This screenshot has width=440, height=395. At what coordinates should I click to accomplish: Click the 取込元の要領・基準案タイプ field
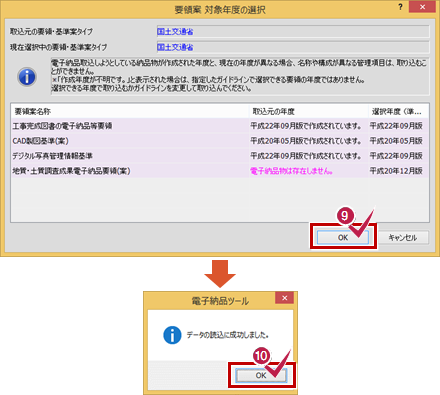point(293,32)
